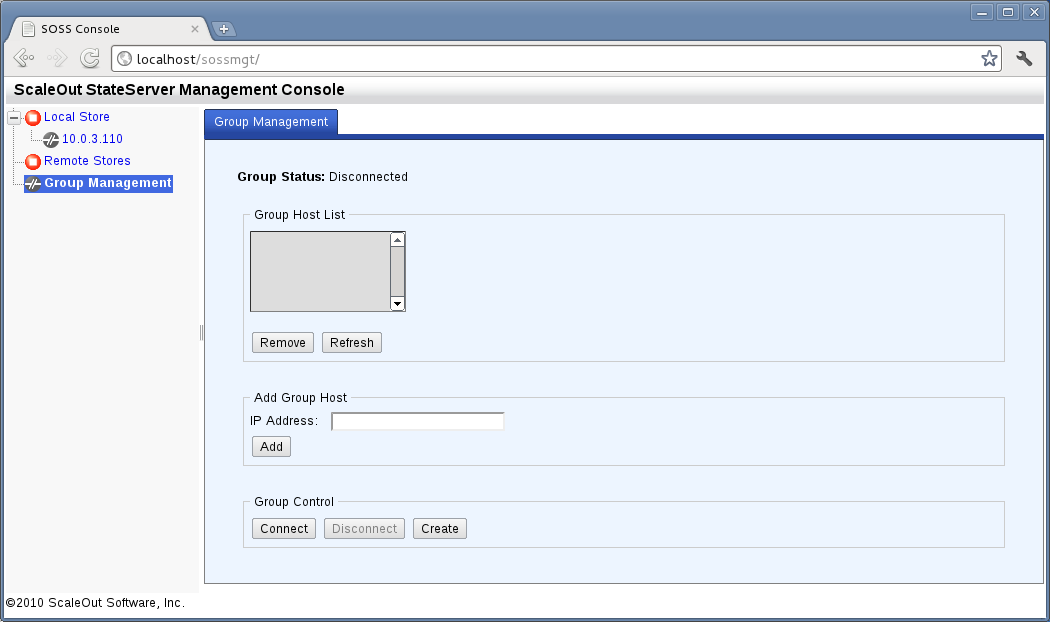
Task: Focus the IP Address input field
Action: pyautogui.click(x=418, y=421)
